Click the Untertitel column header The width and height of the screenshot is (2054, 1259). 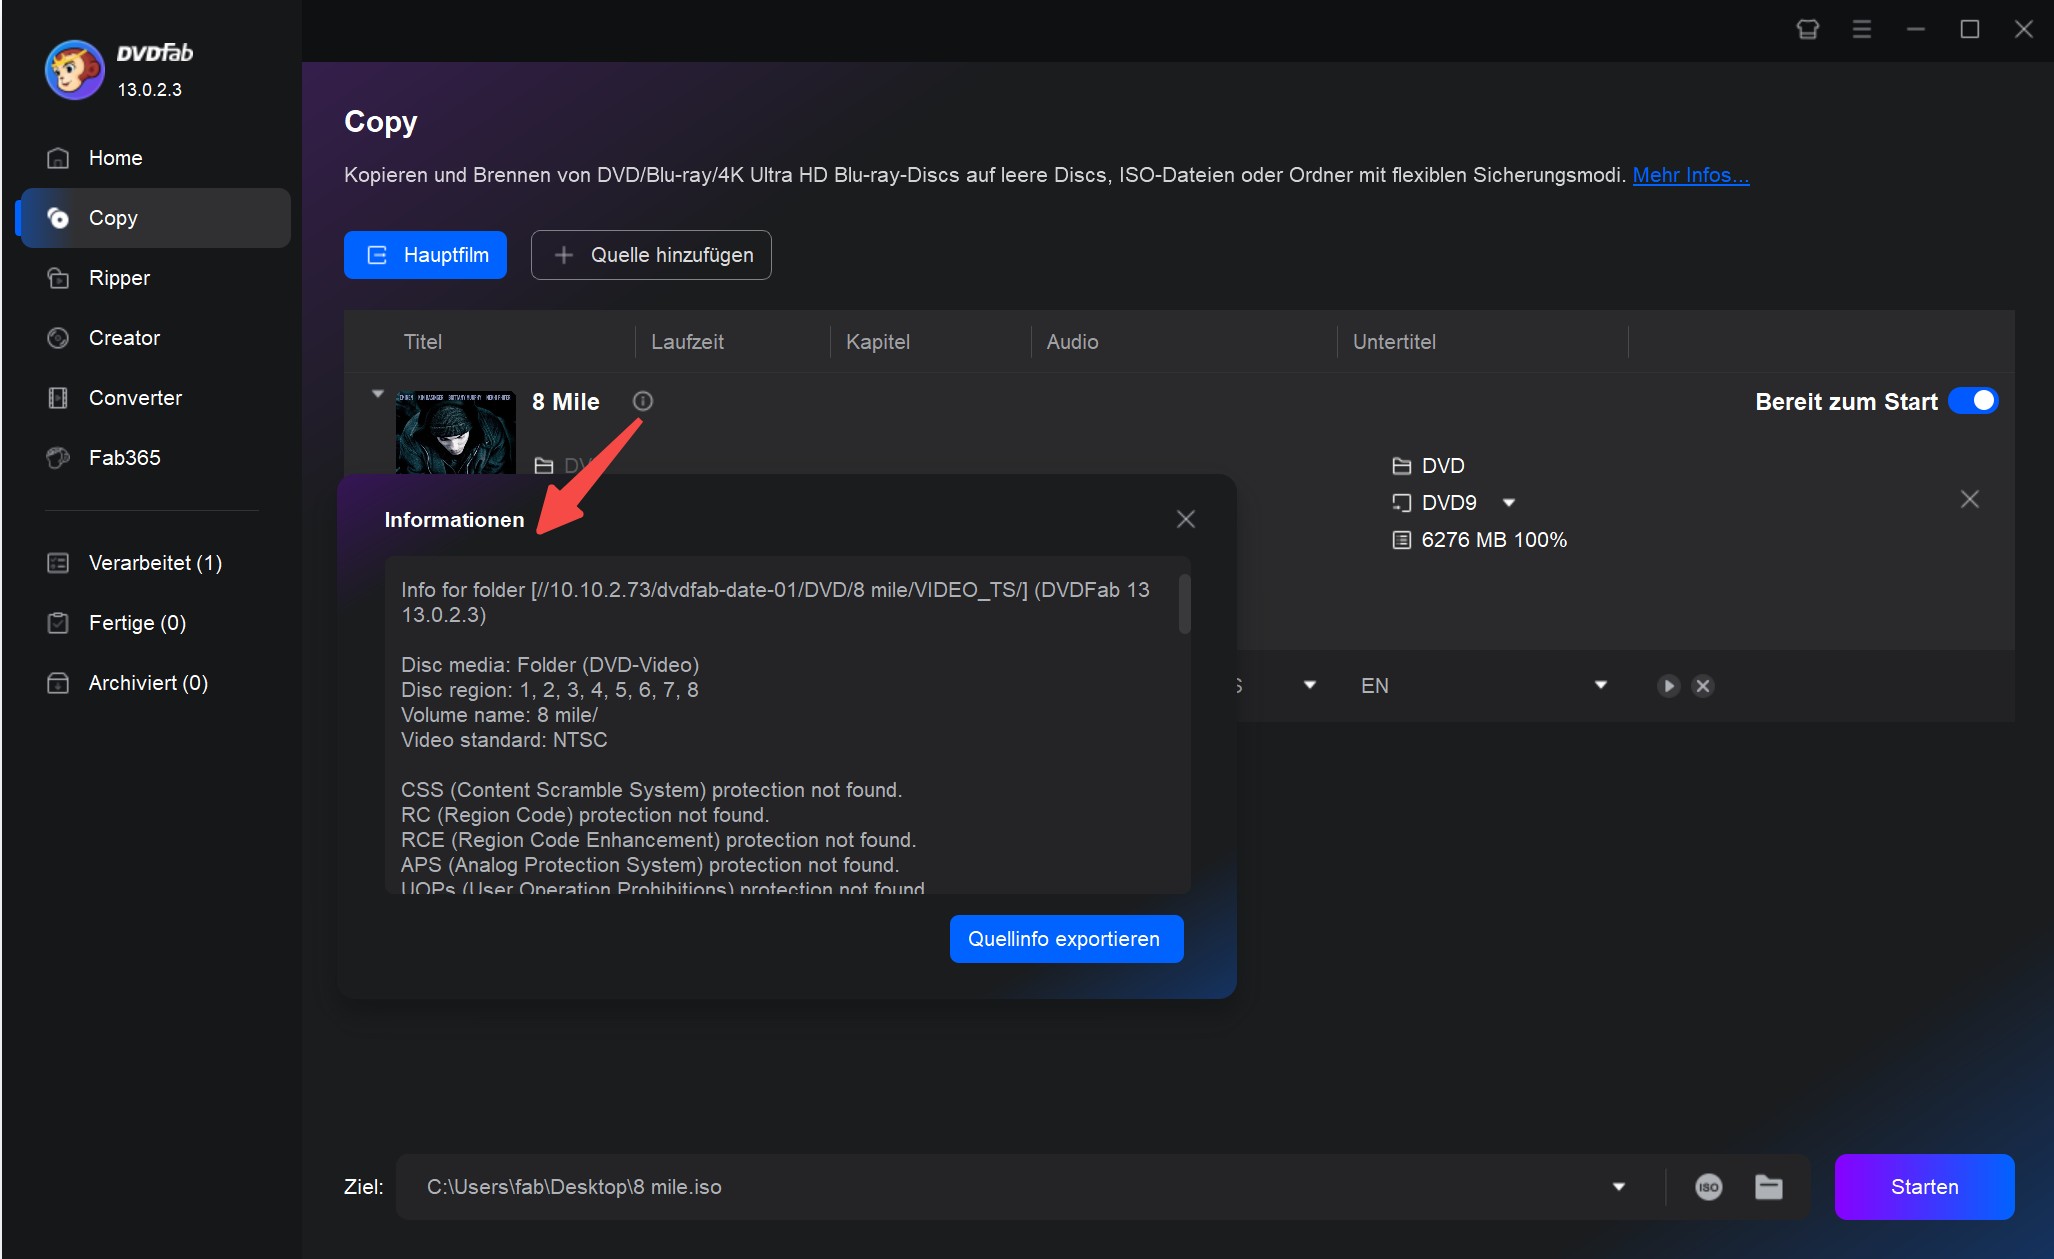click(1394, 342)
